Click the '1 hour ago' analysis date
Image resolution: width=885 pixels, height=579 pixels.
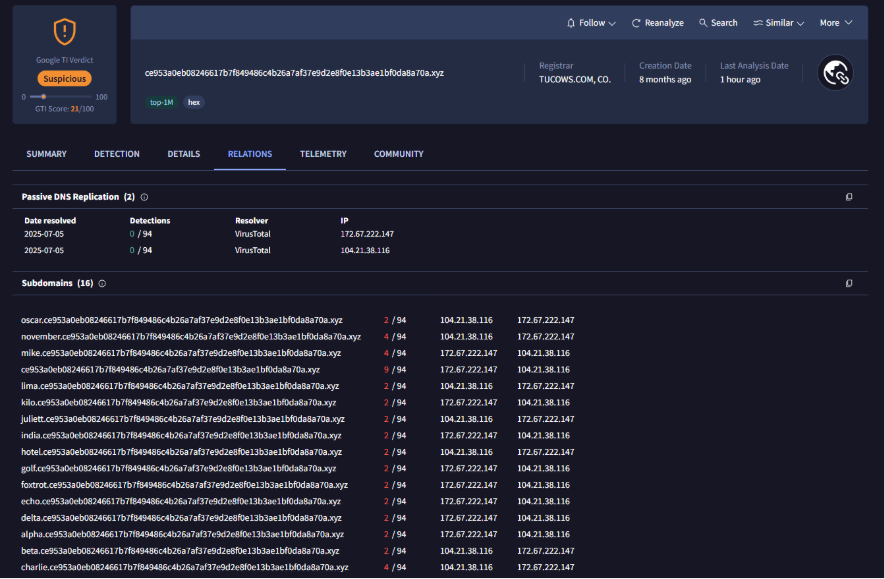click(740, 80)
